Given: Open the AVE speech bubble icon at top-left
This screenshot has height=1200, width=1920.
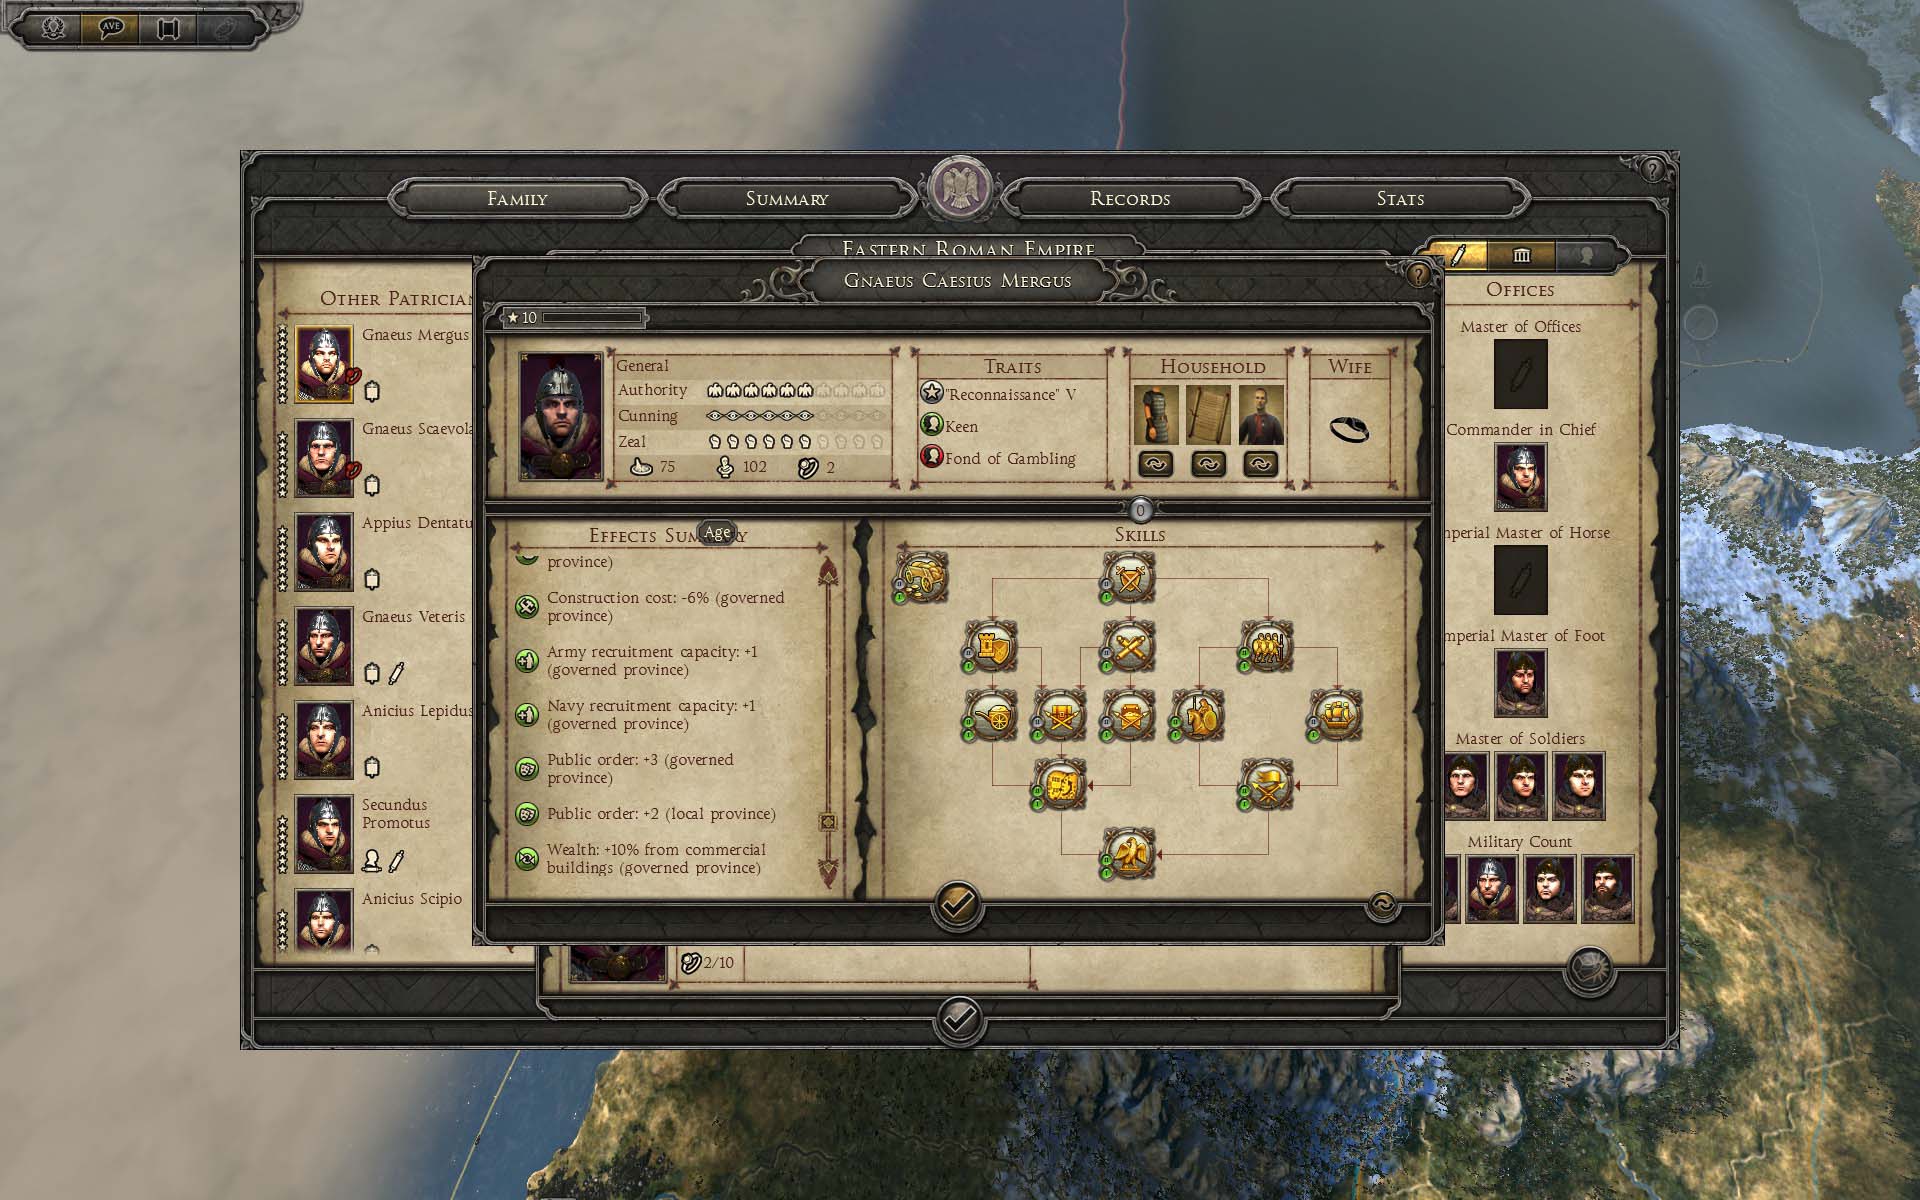Looking at the screenshot, I should (x=111, y=27).
